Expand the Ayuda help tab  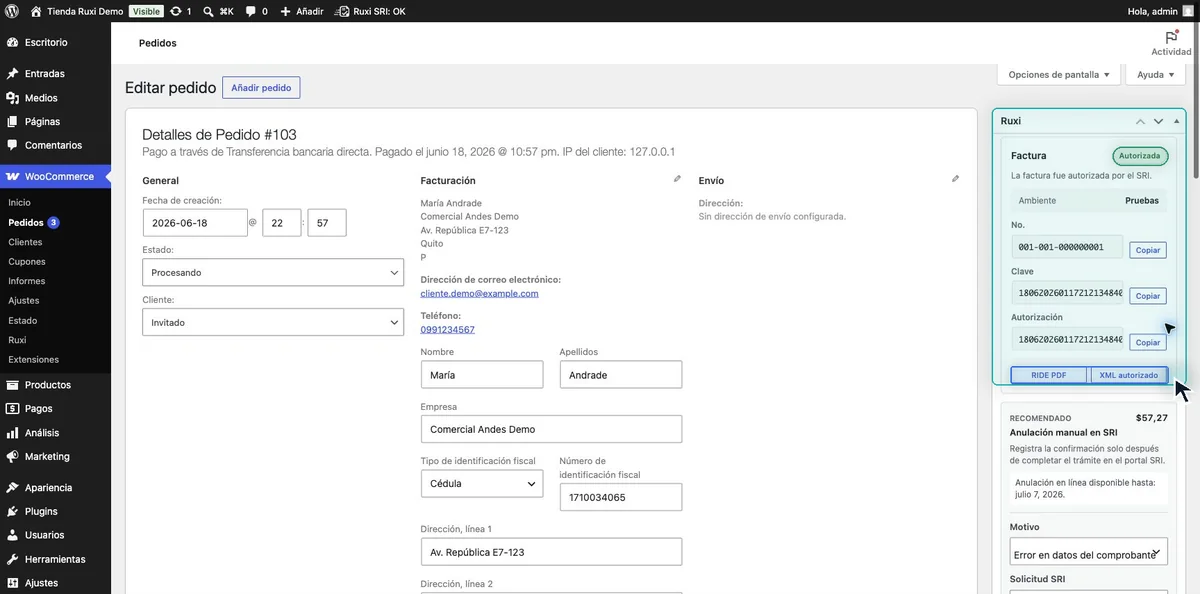pyautogui.click(x=1156, y=75)
